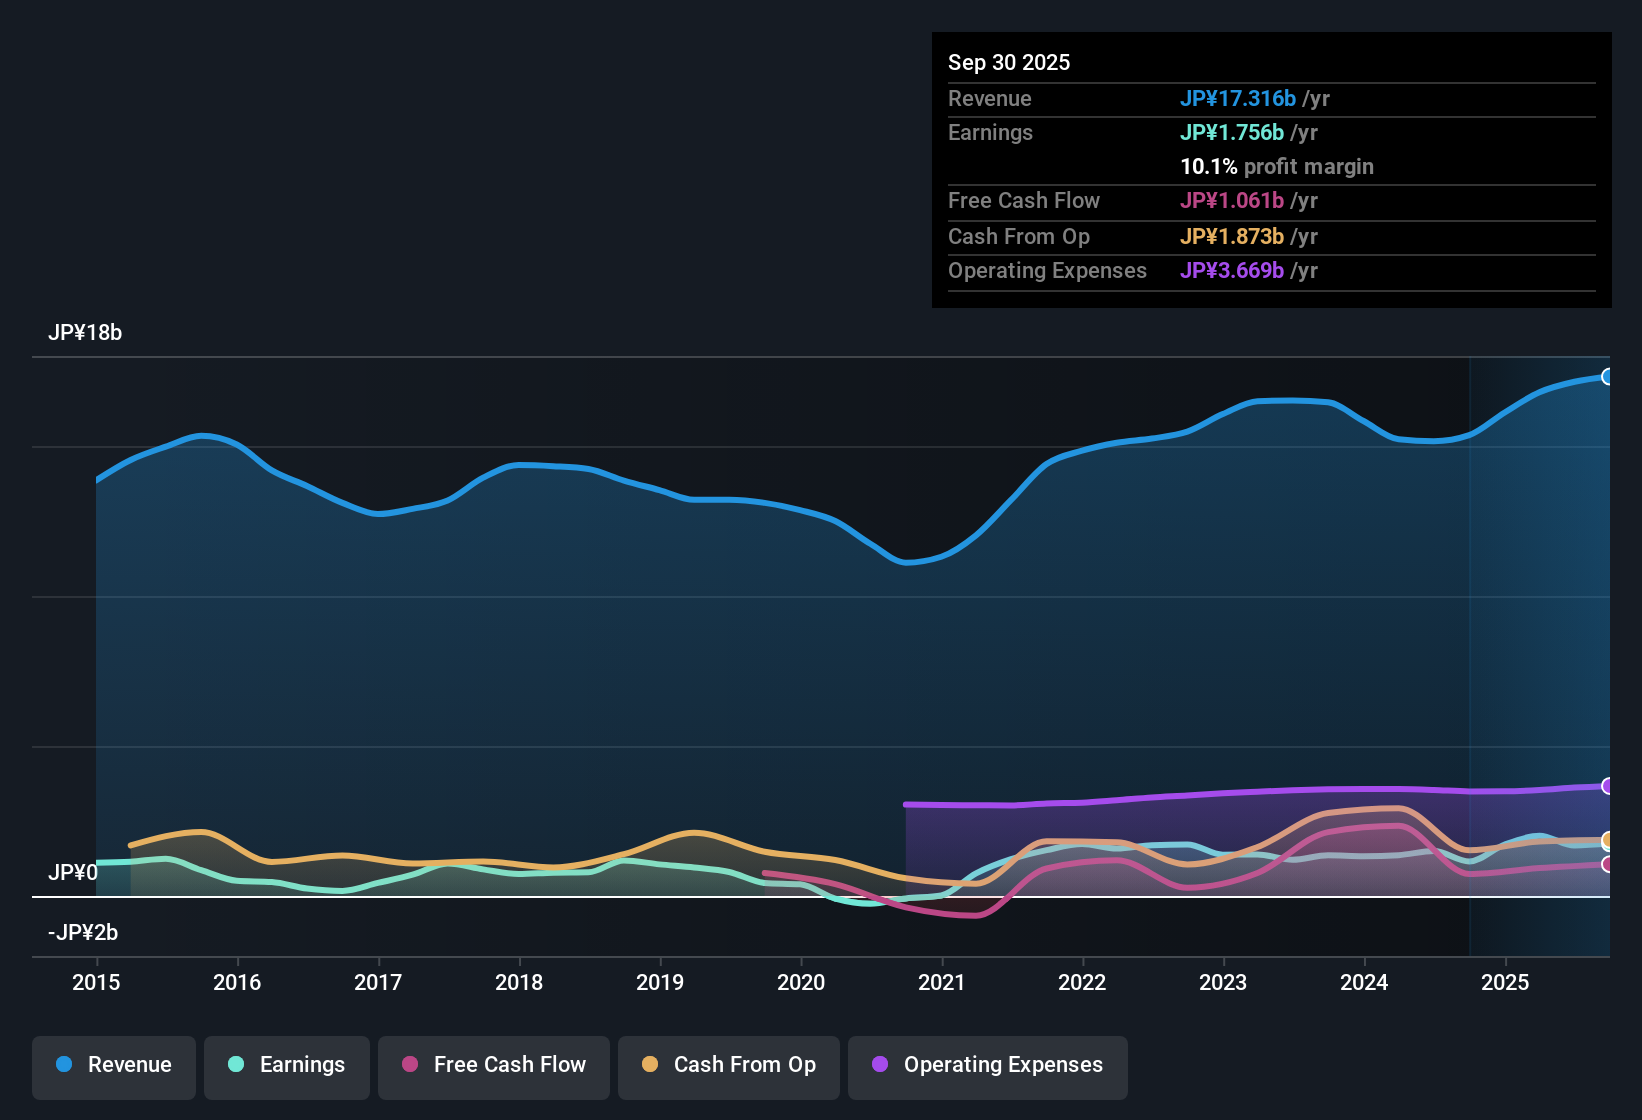The image size is (1642, 1120).
Task: Toggle the Revenue series visibility
Action: pos(113,1066)
